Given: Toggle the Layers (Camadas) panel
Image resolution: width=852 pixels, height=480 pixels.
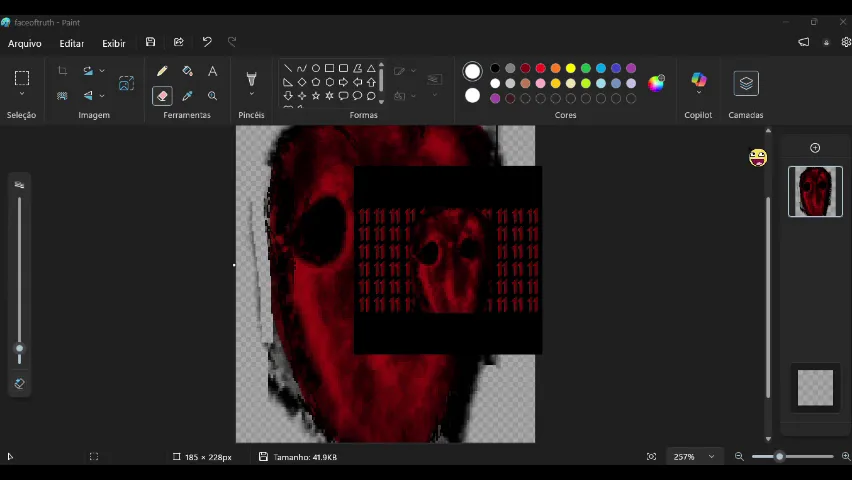Looking at the screenshot, I should pyautogui.click(x=746, y=83).
